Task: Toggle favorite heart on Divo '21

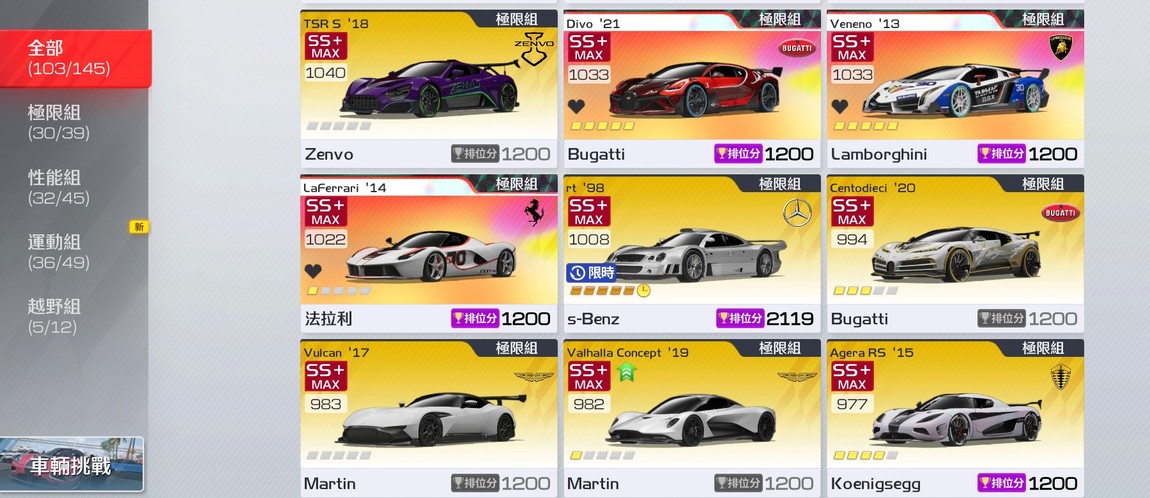Action: point(576,106)
